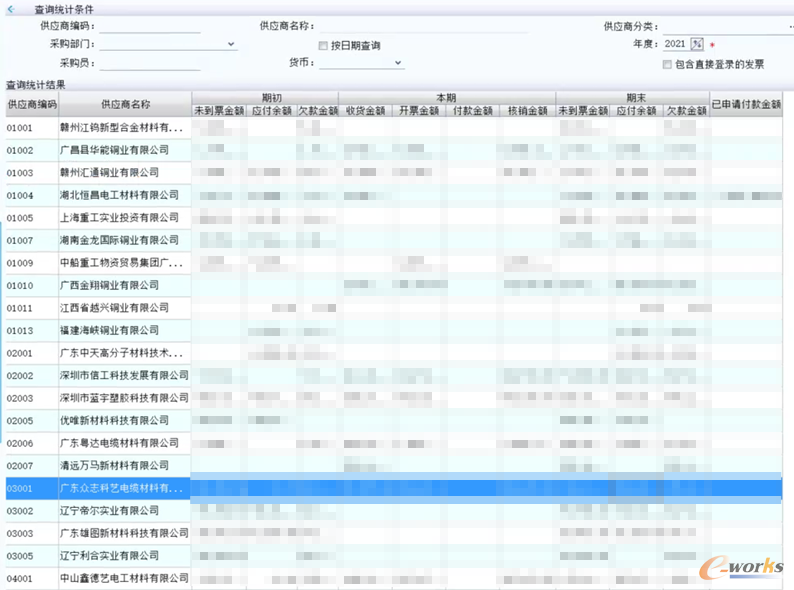Select row 深圳市蓝宇塑胶科技有限公司
Image resolution: width=794 pixels, height=590 pixels.
pyautogui.click(x=394, y=398)
